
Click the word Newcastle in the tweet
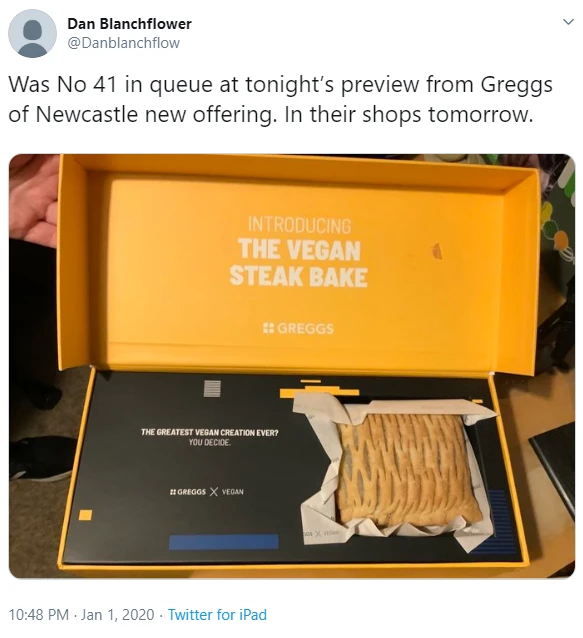click(x=87, y=115)
